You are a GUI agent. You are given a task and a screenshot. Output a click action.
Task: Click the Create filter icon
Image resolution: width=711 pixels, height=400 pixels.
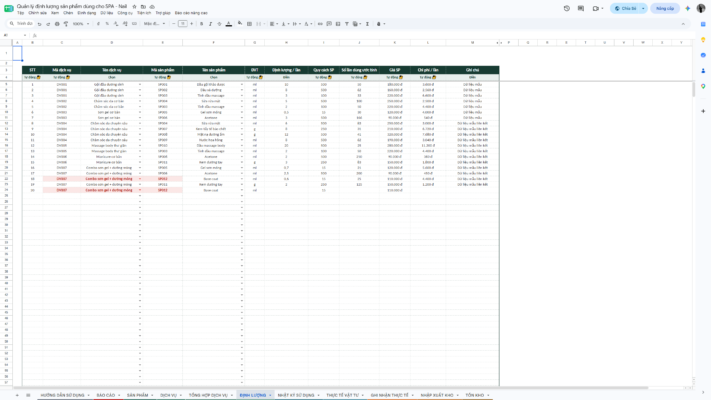tap(347, 24)
